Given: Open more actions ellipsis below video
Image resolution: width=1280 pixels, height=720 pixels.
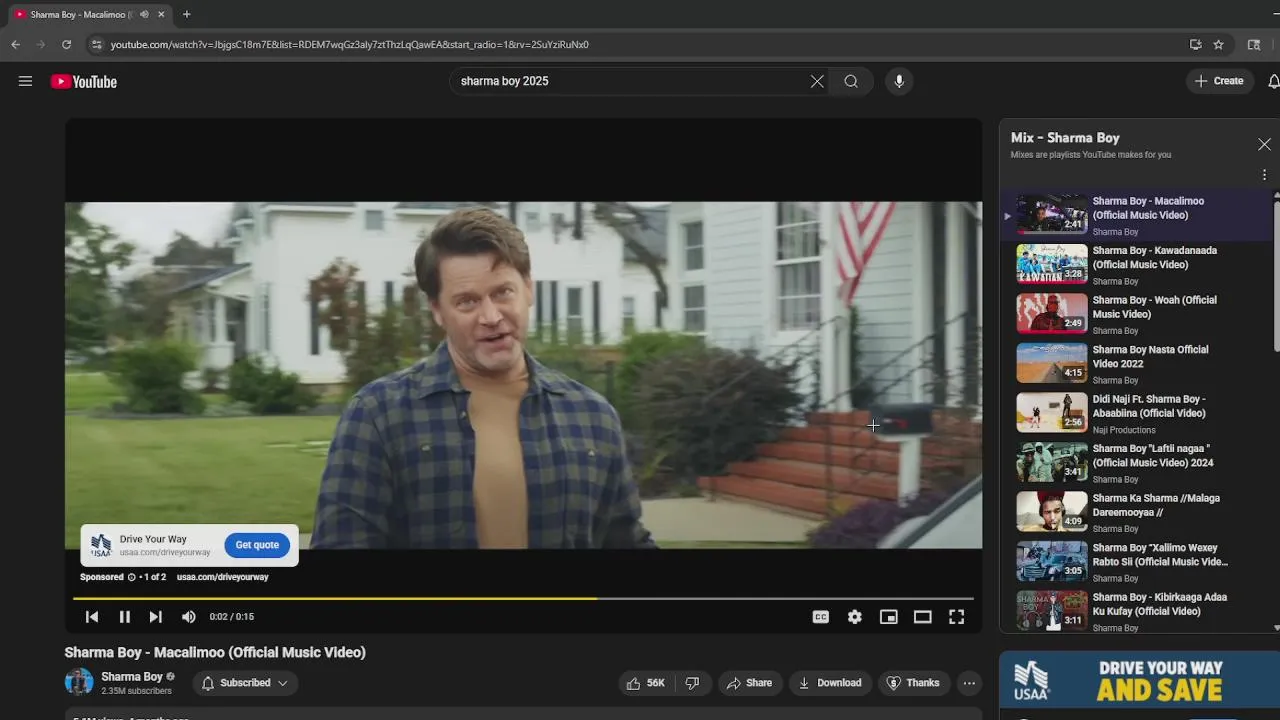Looking at the screenshot, I should click(969, 683).
